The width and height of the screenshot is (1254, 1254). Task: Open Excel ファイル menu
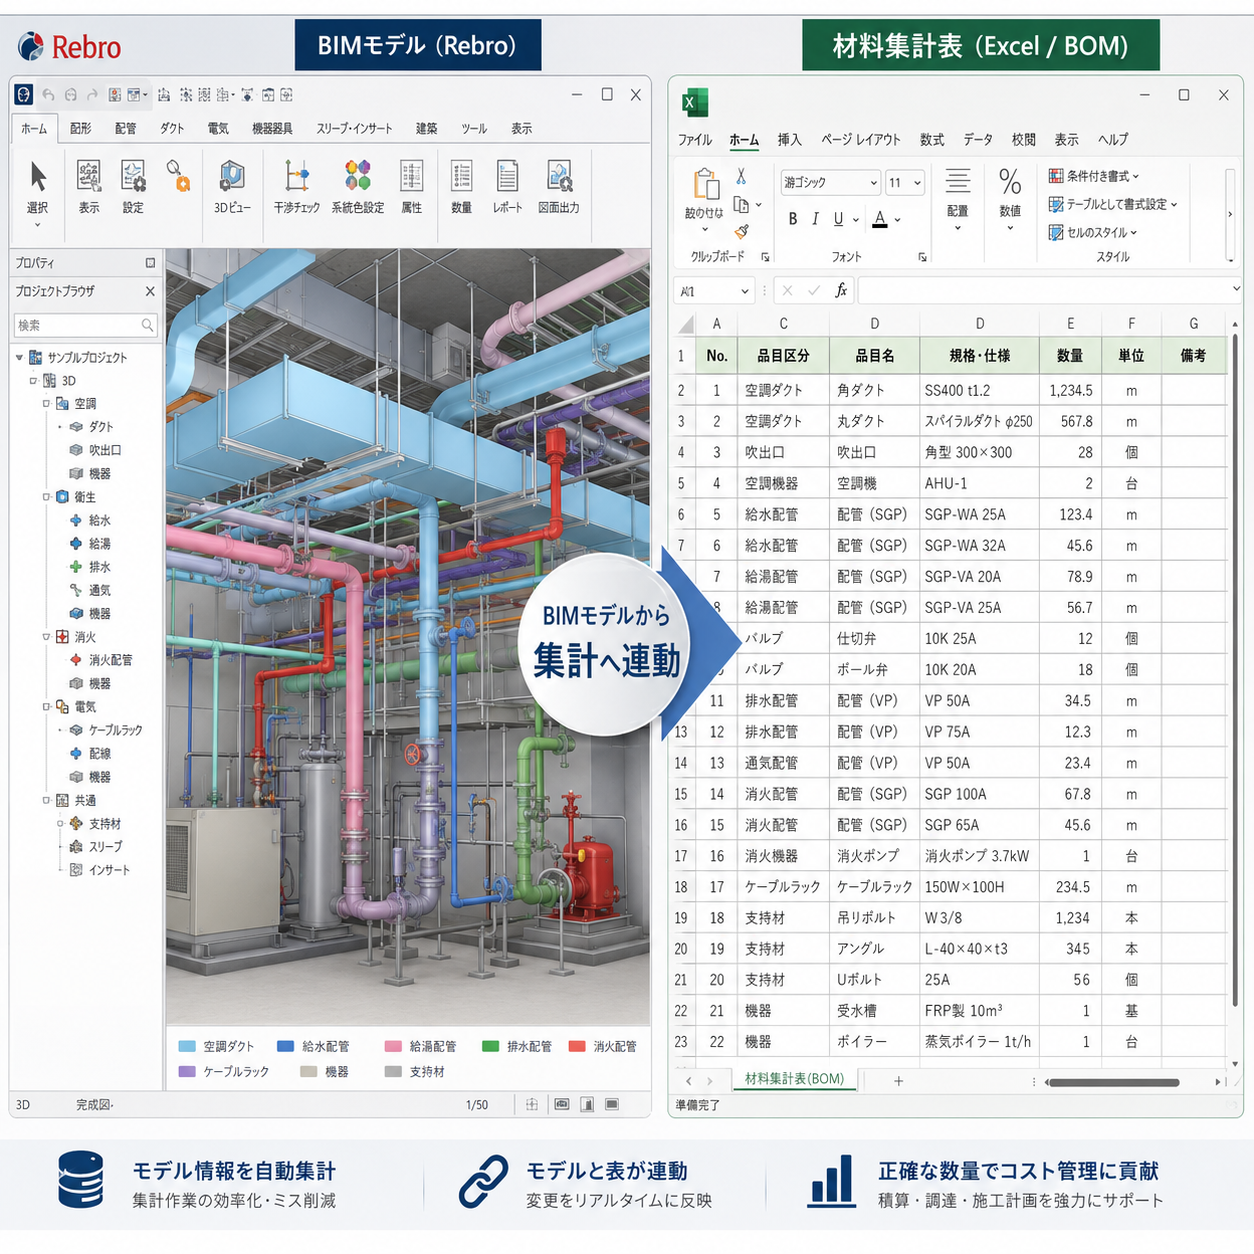(695, 140)
